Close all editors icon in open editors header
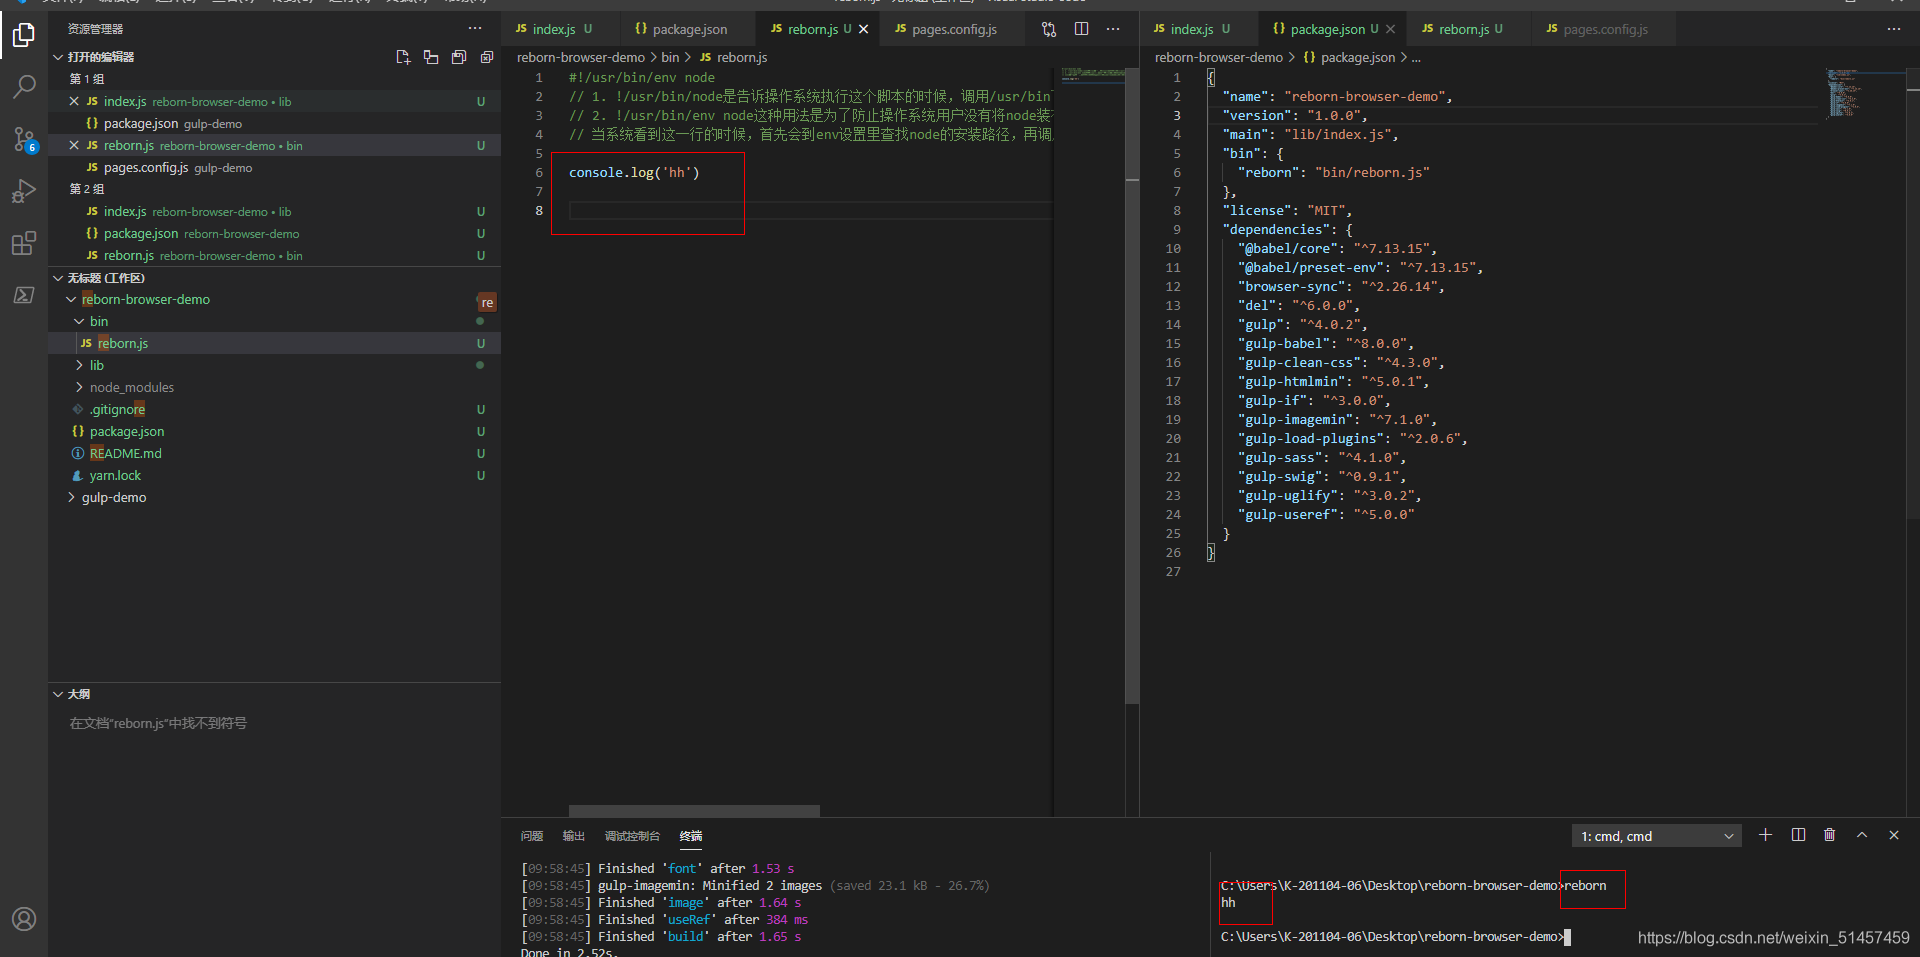The image size is (1920, 957). coord(487,57)
